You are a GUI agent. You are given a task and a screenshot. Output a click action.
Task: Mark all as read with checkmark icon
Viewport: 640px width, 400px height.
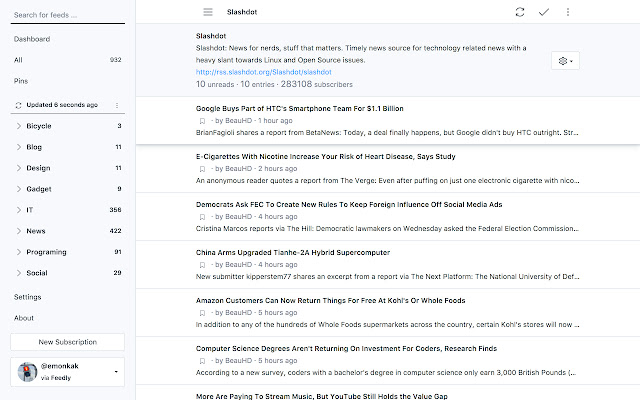pos(543,12)
